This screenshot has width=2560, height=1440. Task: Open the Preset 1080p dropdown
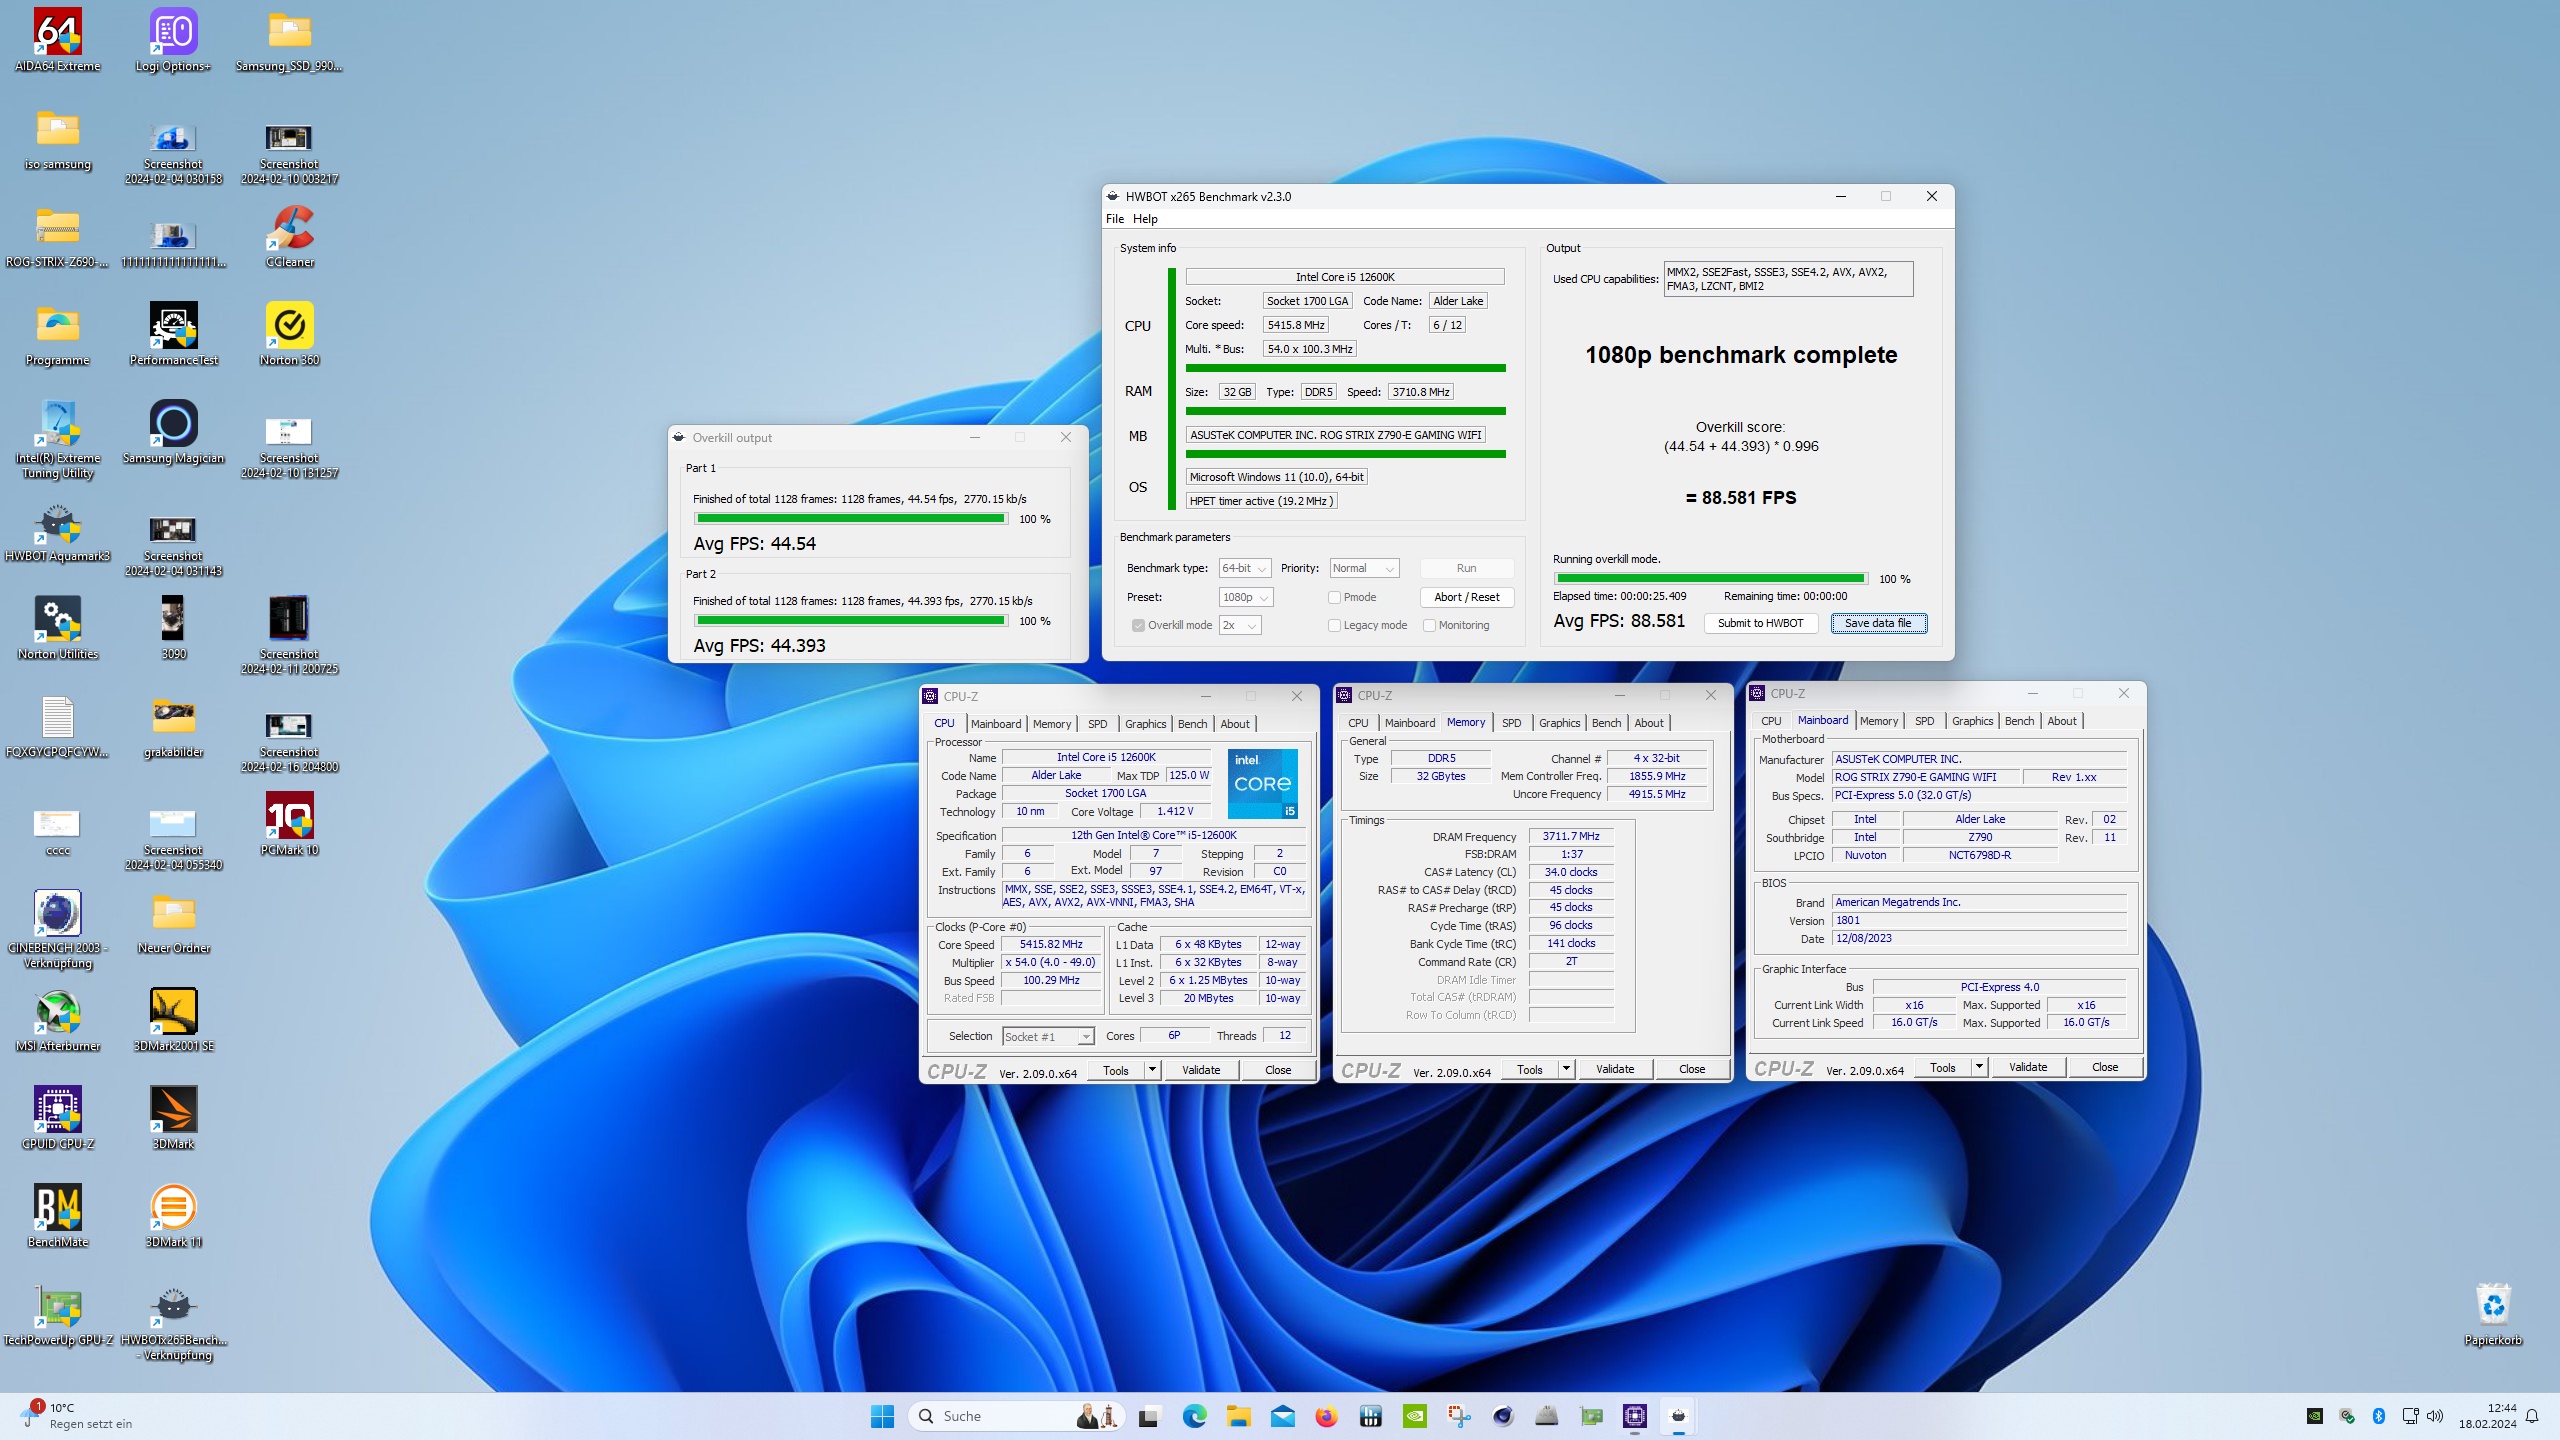1245,597
